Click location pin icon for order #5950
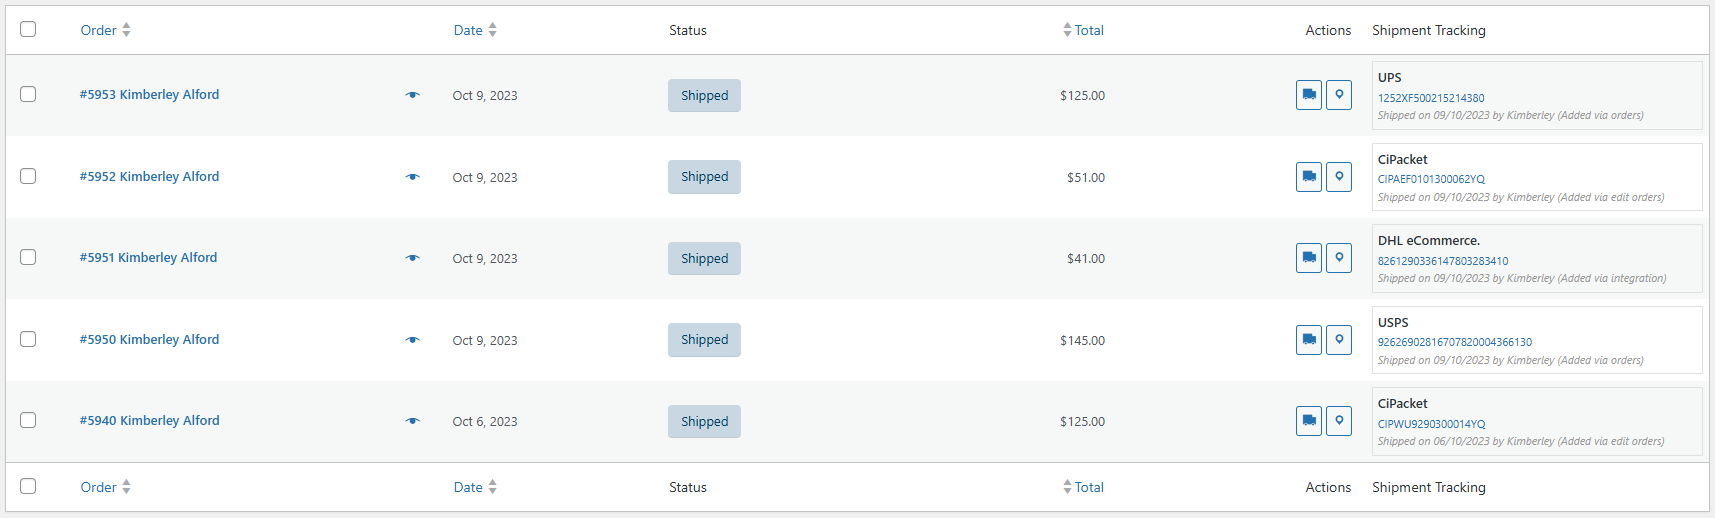This screenshot has height=518, width=1715. click(x=1339, y=340)
